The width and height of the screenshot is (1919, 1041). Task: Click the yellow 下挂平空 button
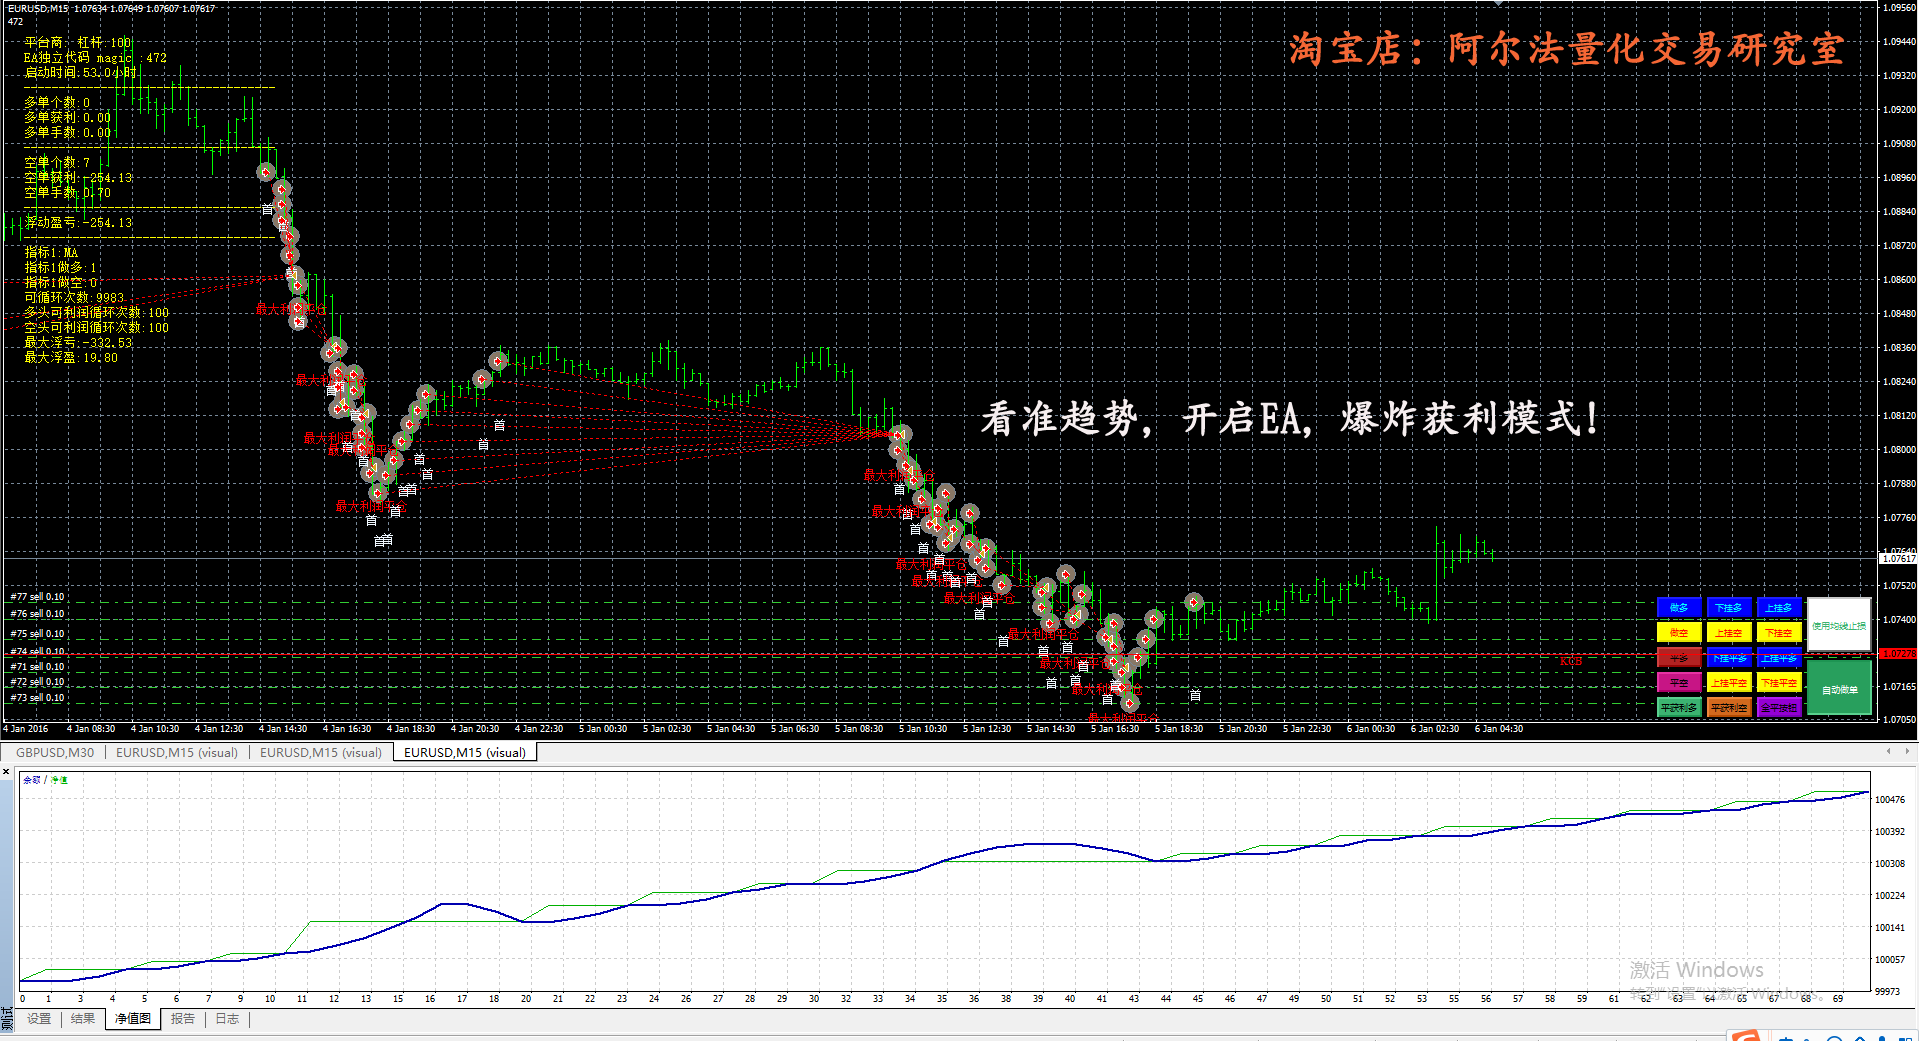(x=1779, y=682)
